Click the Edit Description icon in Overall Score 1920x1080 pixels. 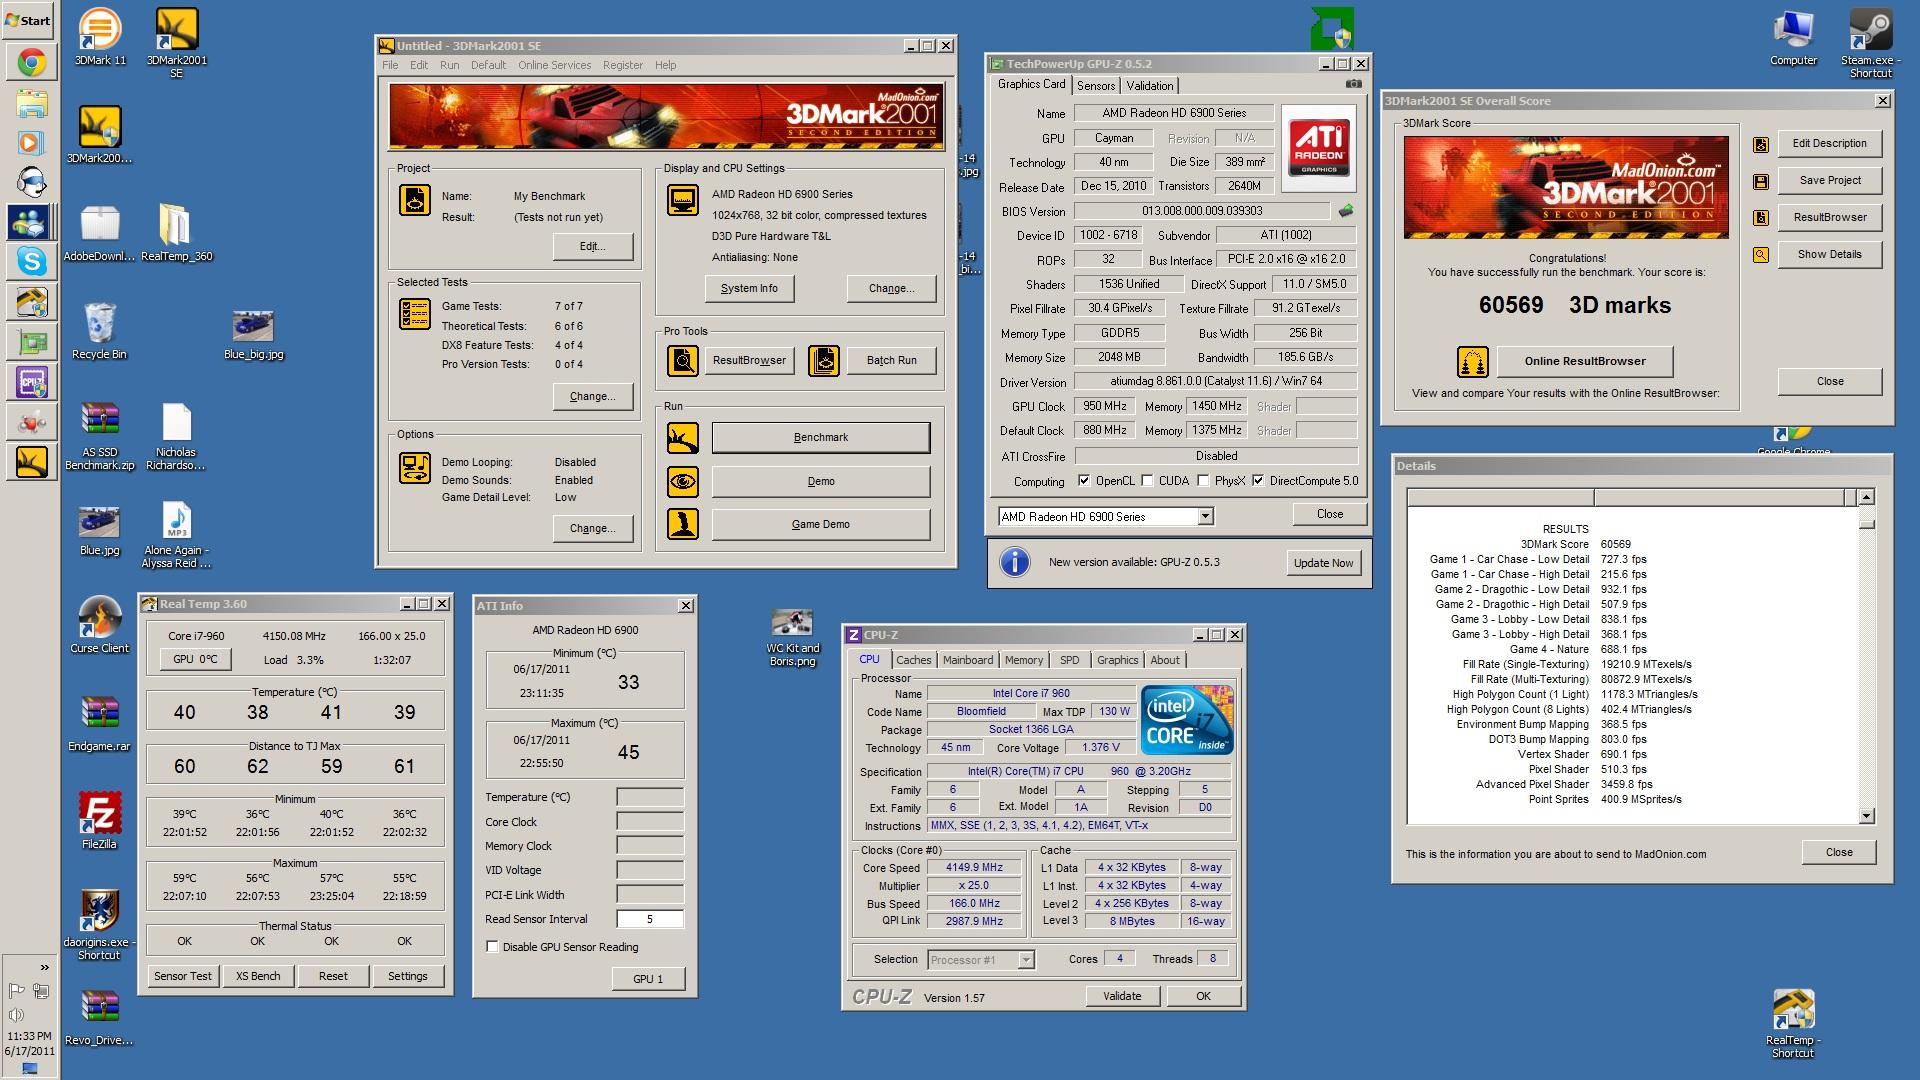click(1761, 144)
